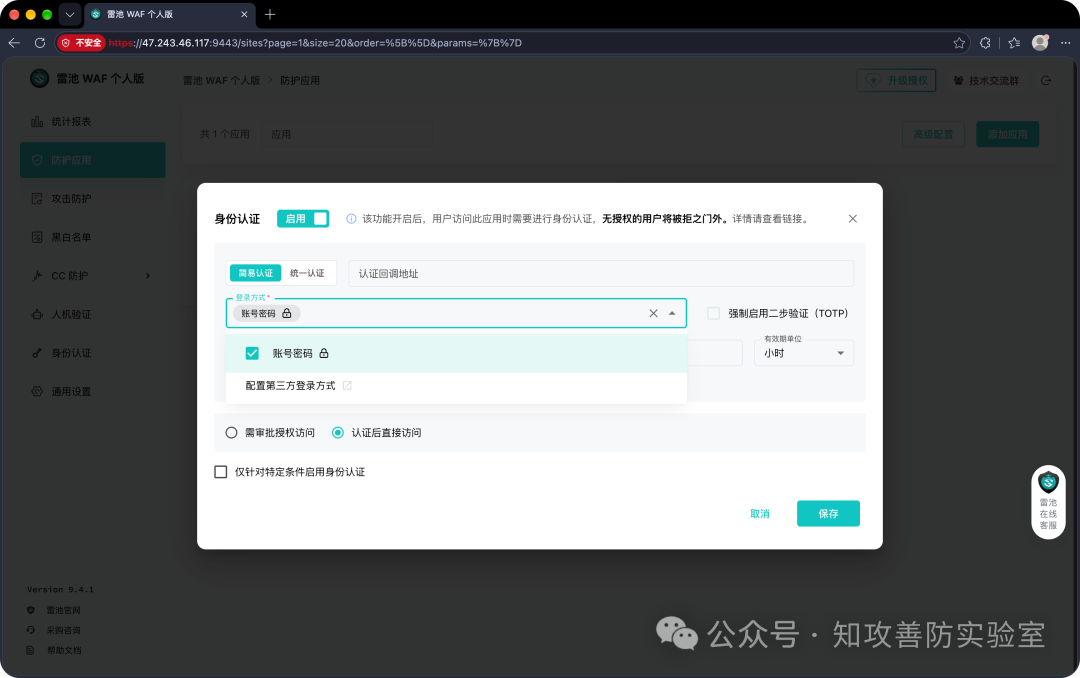The width and height of the screenshot is (1080, 678).
Task: Open 雷池在线客服 floating support icon
Action: click(1048, 502)
